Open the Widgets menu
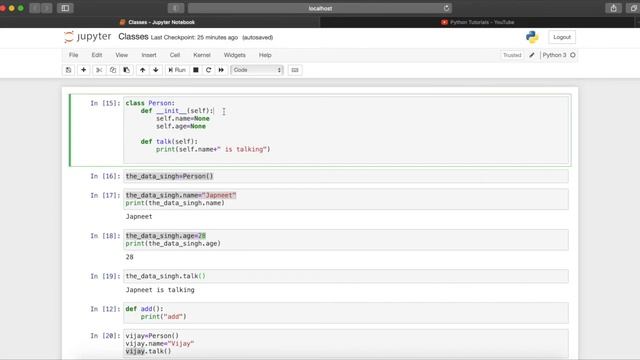Viewport: 640px width, 360px height. tap(234, 55)
